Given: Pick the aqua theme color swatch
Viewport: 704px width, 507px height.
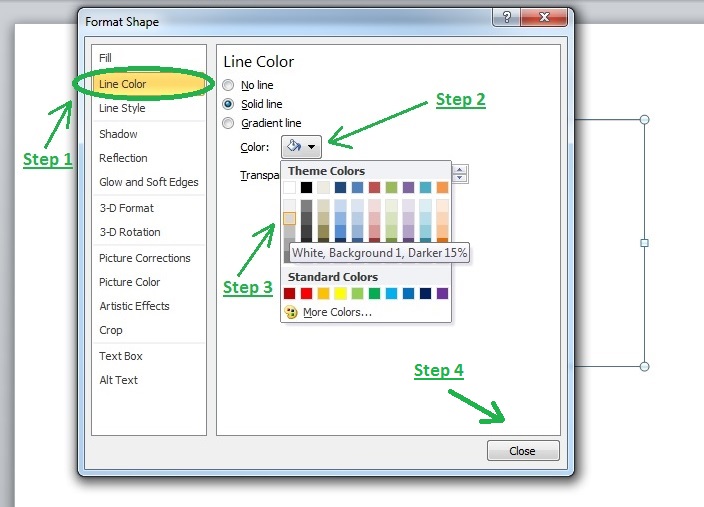Looking at the screenshot, I should [x=426, y=187].
